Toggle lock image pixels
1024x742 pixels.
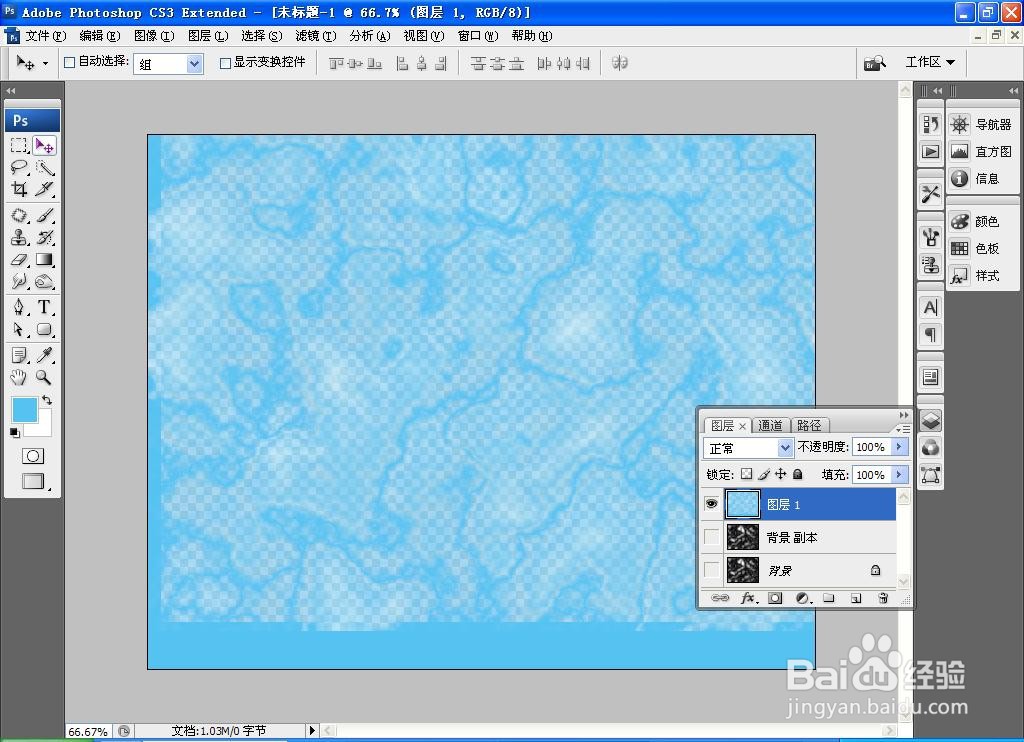point(764,474)
